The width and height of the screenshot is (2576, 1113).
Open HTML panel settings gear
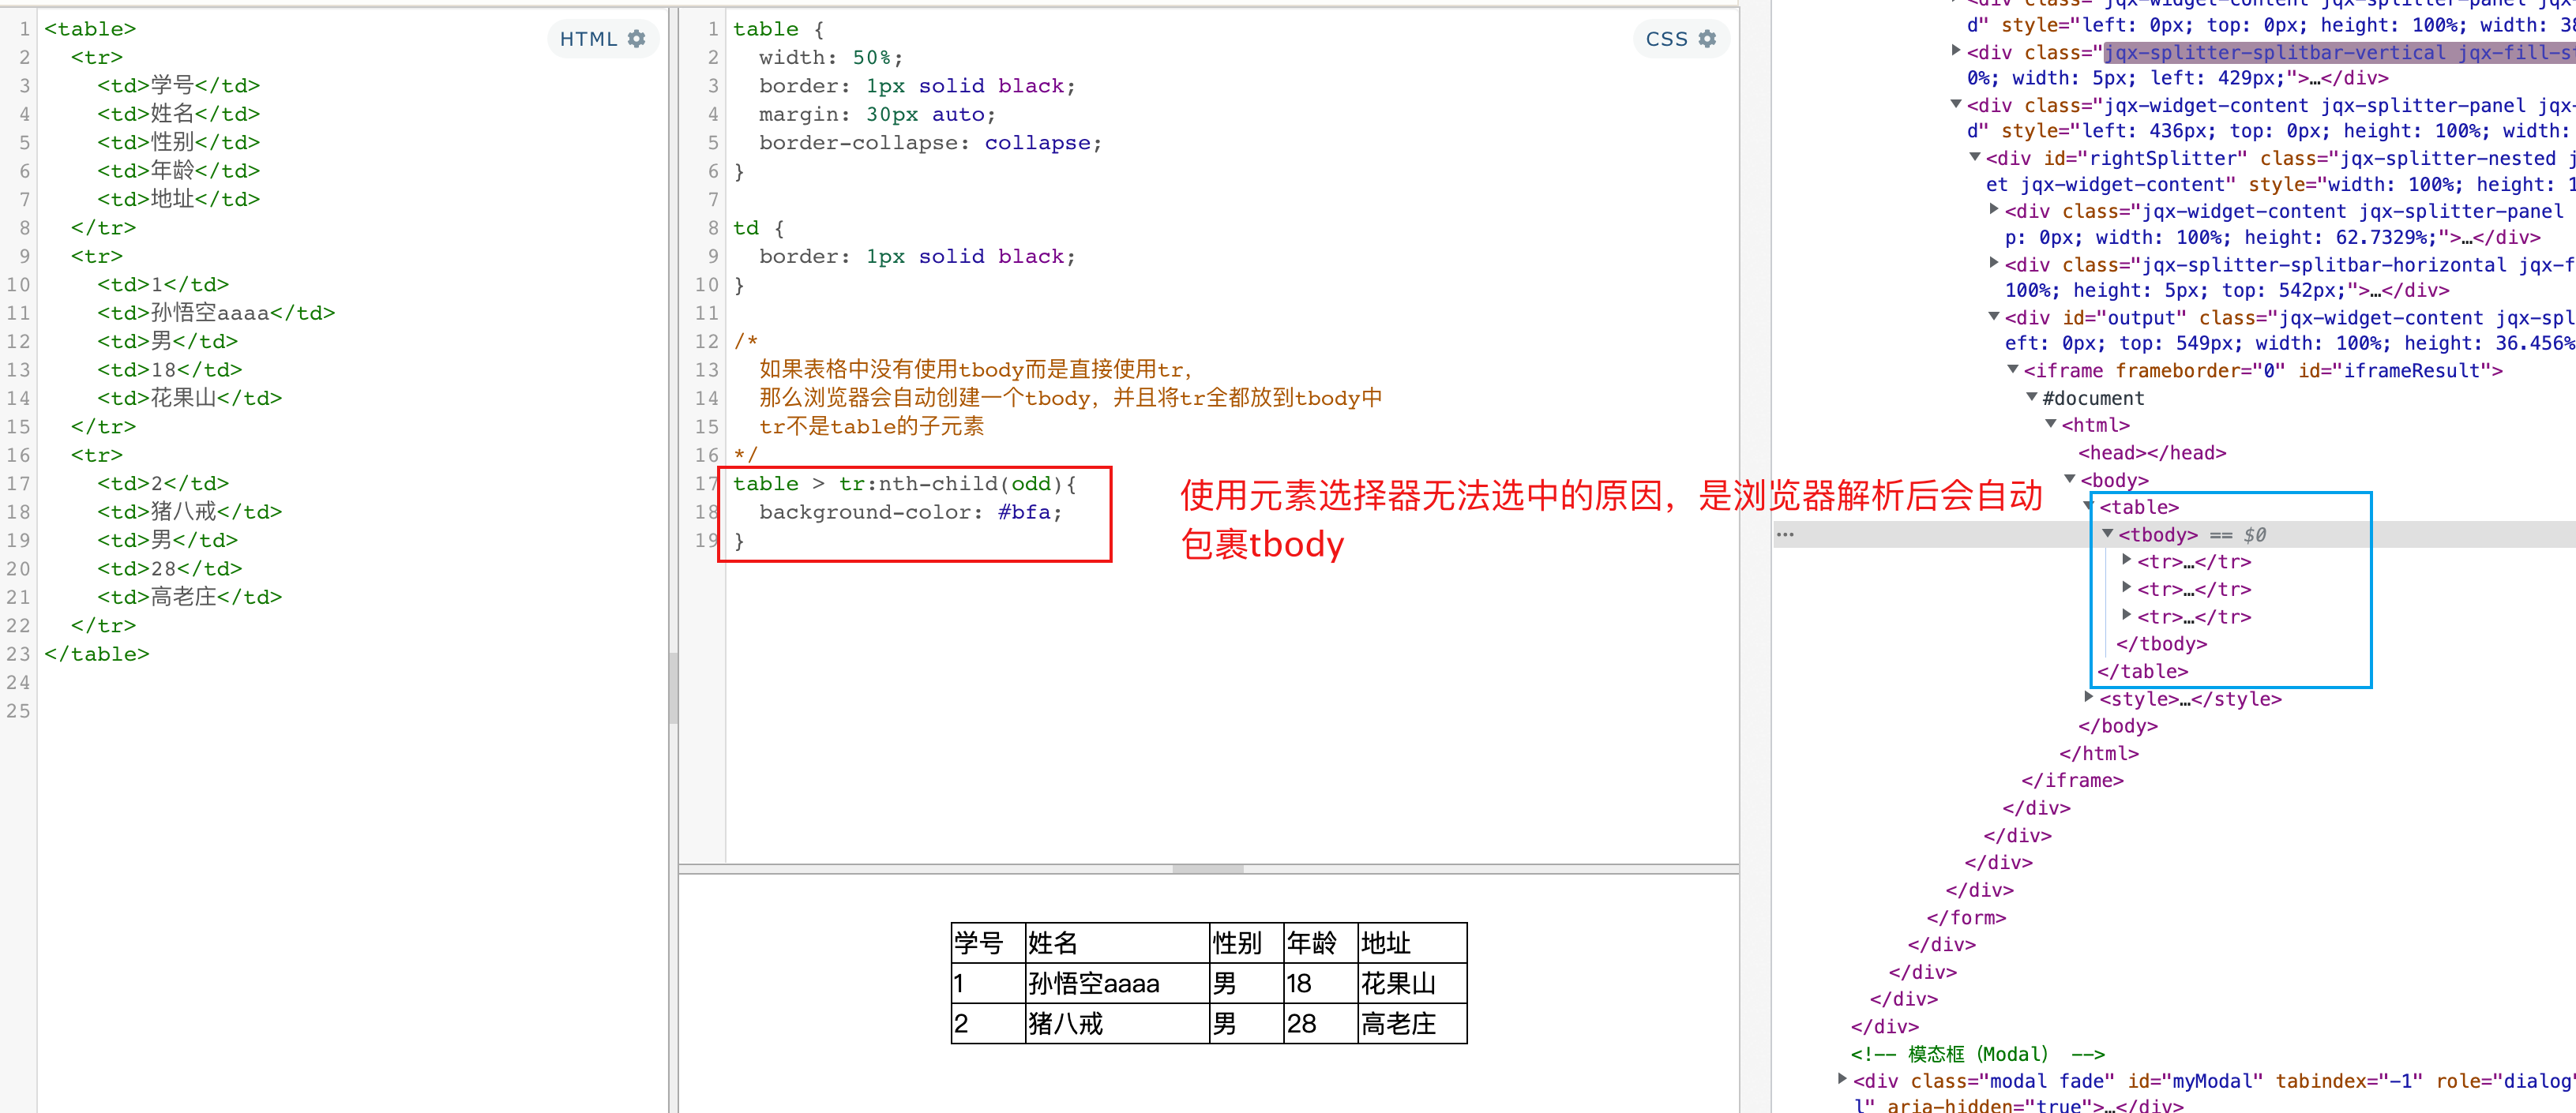click(636, 39)
